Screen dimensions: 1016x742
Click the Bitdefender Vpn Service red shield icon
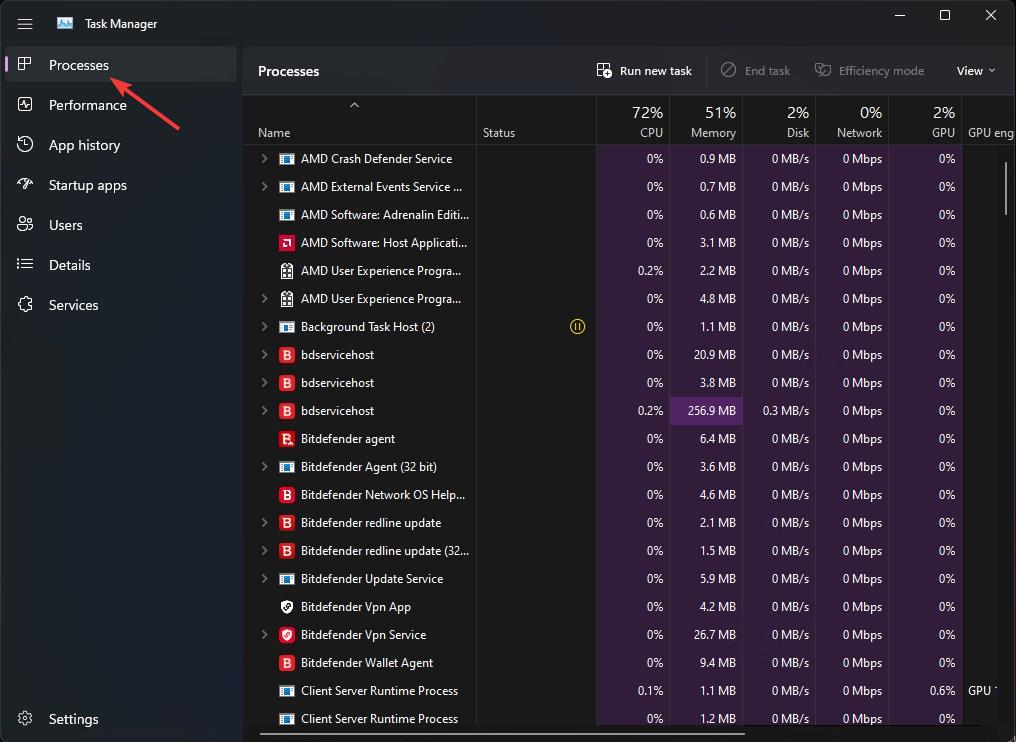click(286, 634)
